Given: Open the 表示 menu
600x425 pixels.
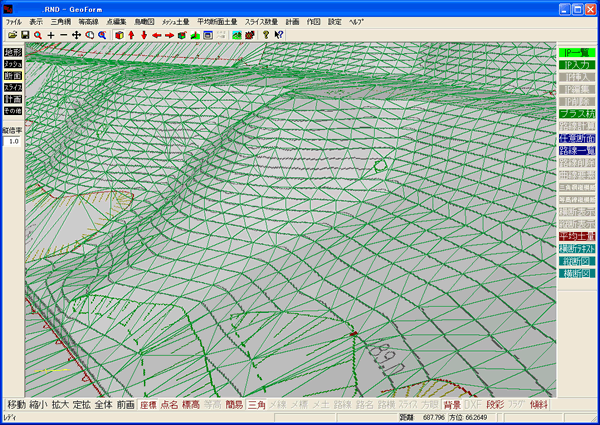Looking at the screenshot, I should click(36, 22).
